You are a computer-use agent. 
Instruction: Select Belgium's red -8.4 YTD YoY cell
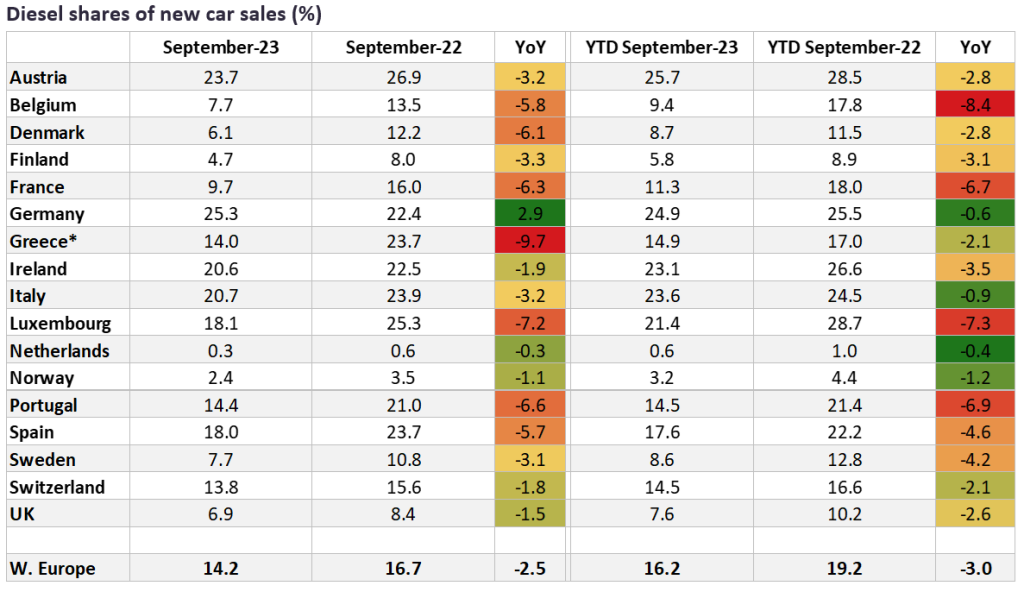click(x=975, y=105)
